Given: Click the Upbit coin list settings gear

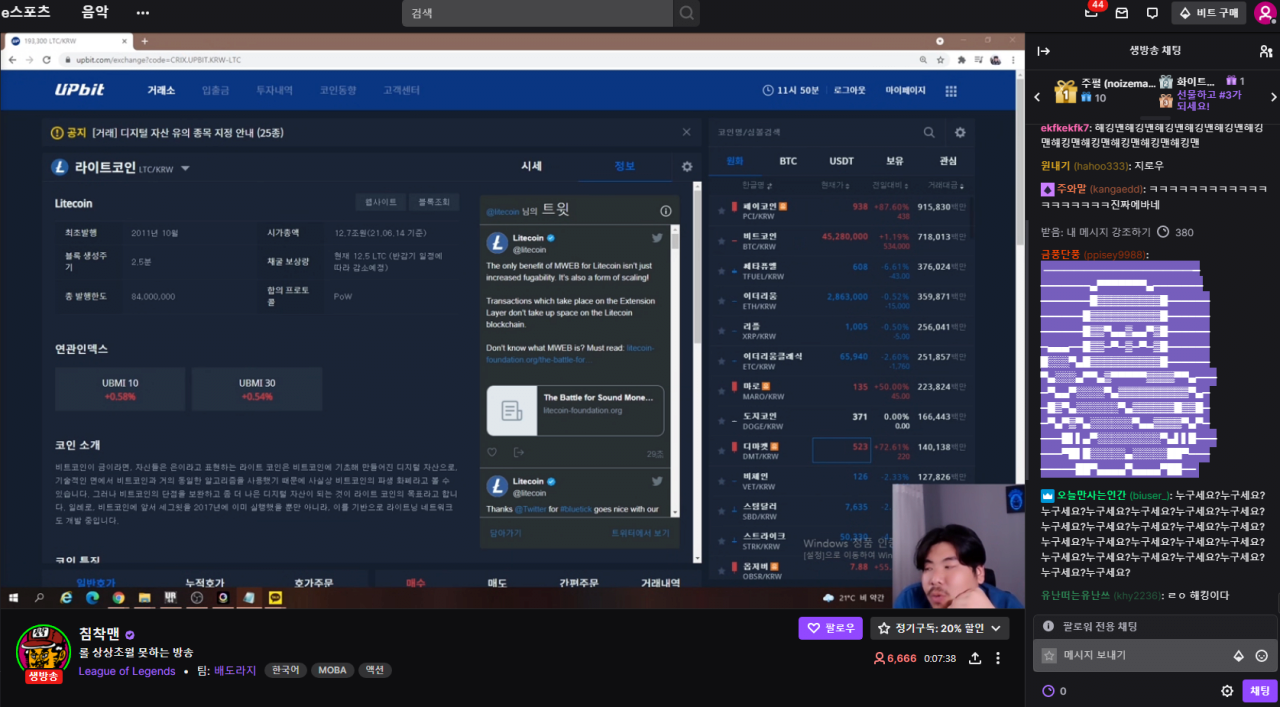Looking at the screenshot, I should pyautogui.click(x=960, y=132).
